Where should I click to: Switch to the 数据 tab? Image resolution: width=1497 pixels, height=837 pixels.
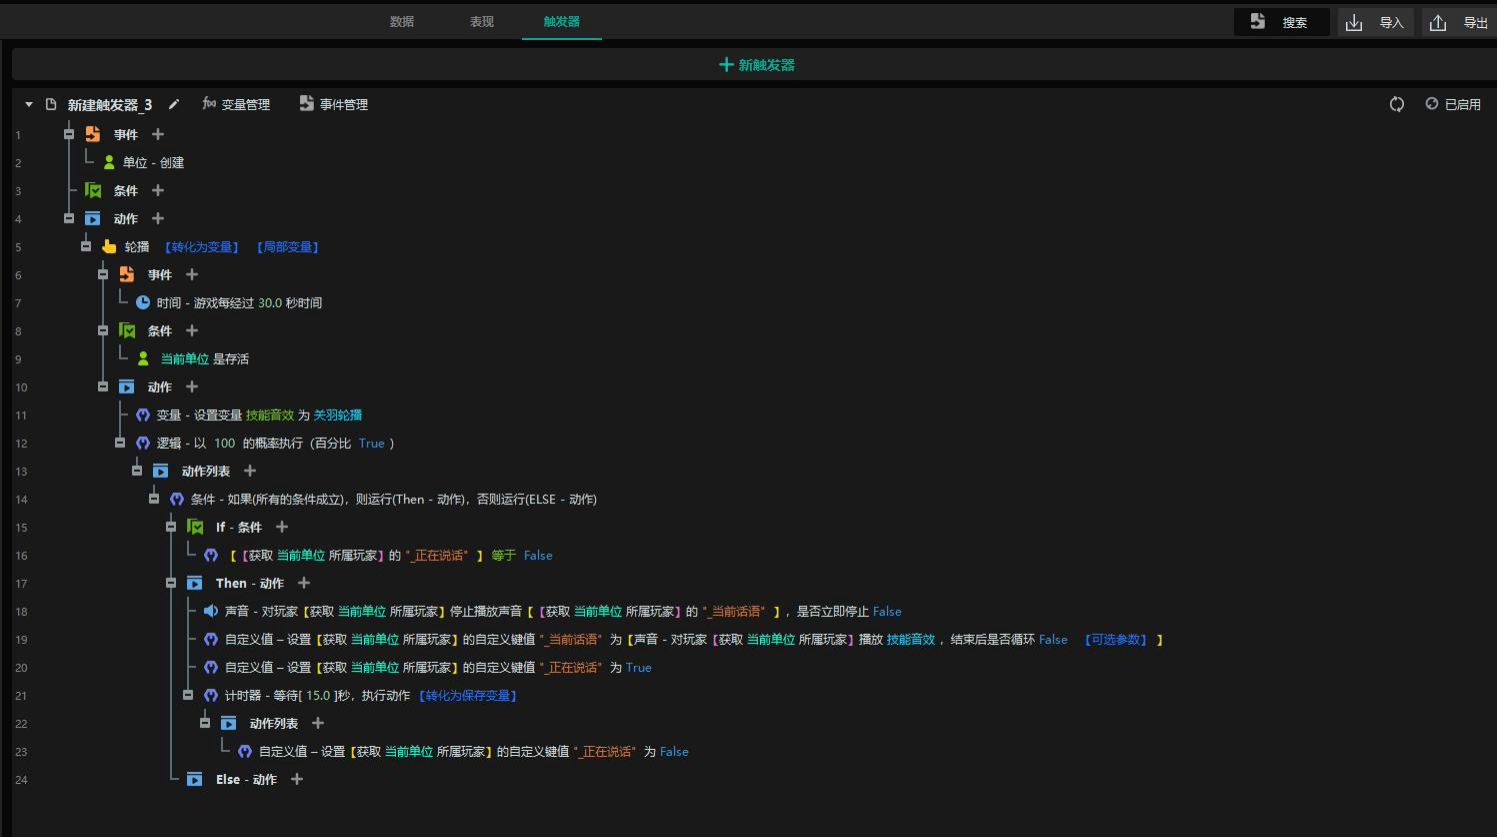[x=402, y=21]
